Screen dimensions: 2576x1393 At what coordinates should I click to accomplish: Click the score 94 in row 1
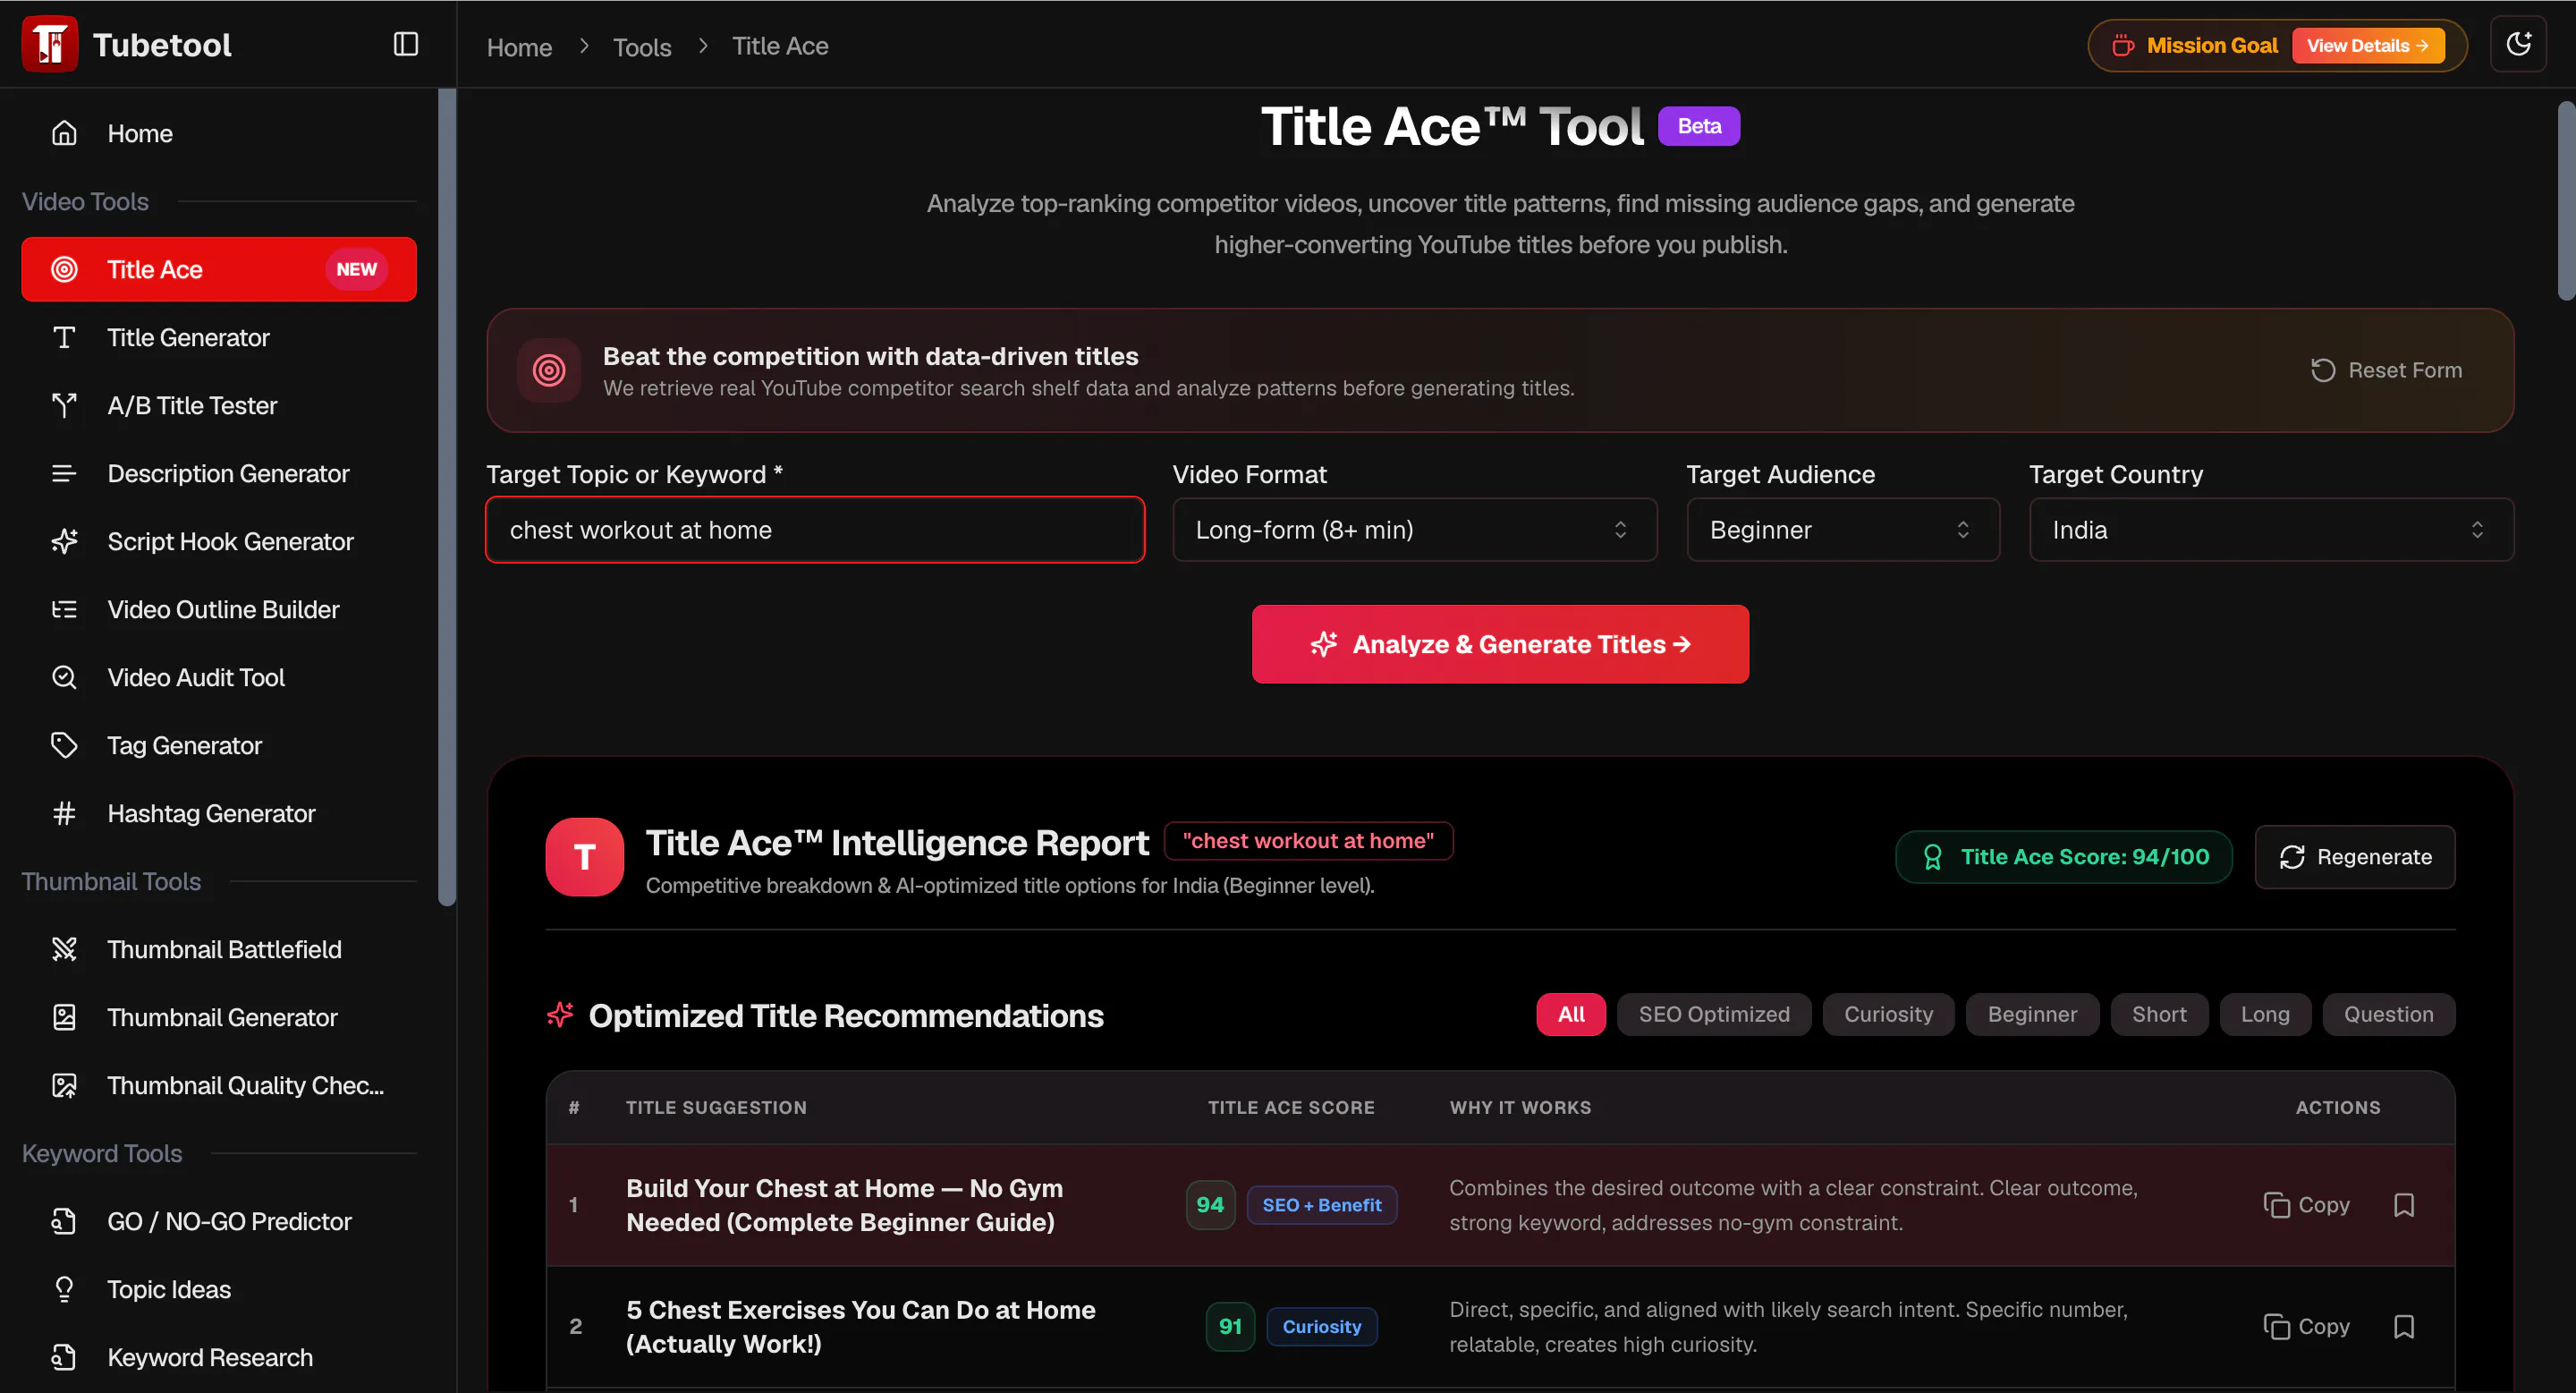pos(1210,1205)
